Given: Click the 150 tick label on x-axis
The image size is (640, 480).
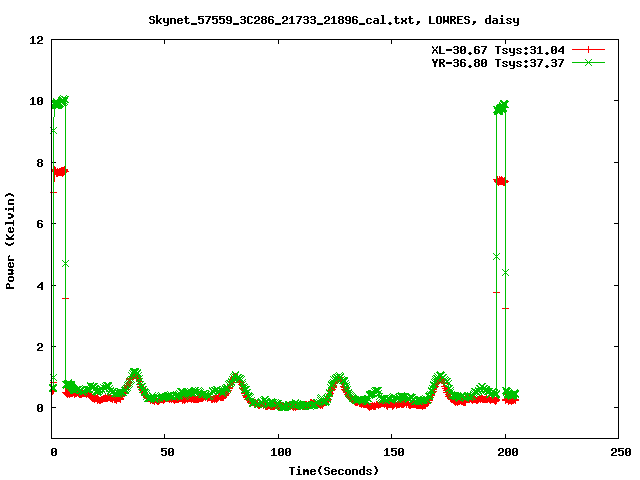Looking at the screenshot, I should tap(391, 452).
